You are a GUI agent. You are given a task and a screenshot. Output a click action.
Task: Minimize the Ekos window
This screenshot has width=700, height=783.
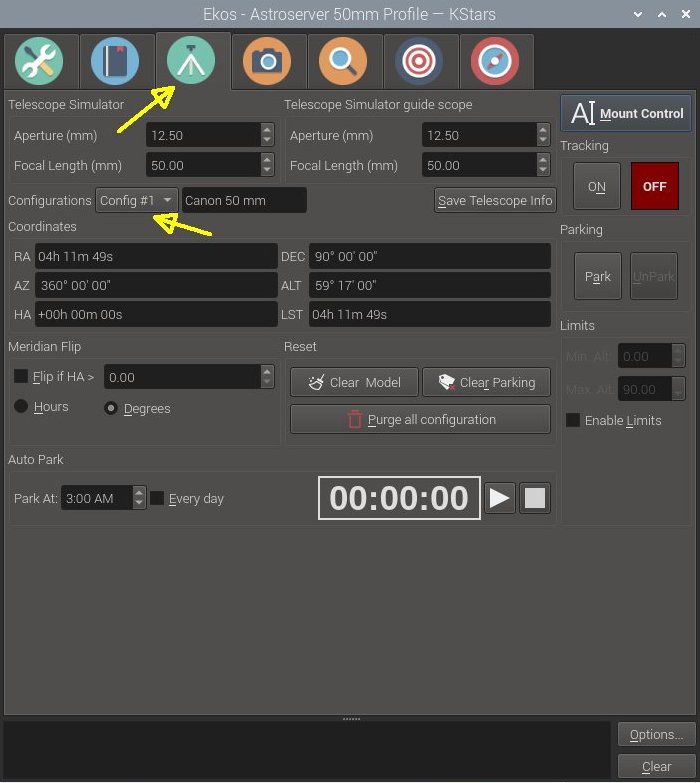coord(638,14)
